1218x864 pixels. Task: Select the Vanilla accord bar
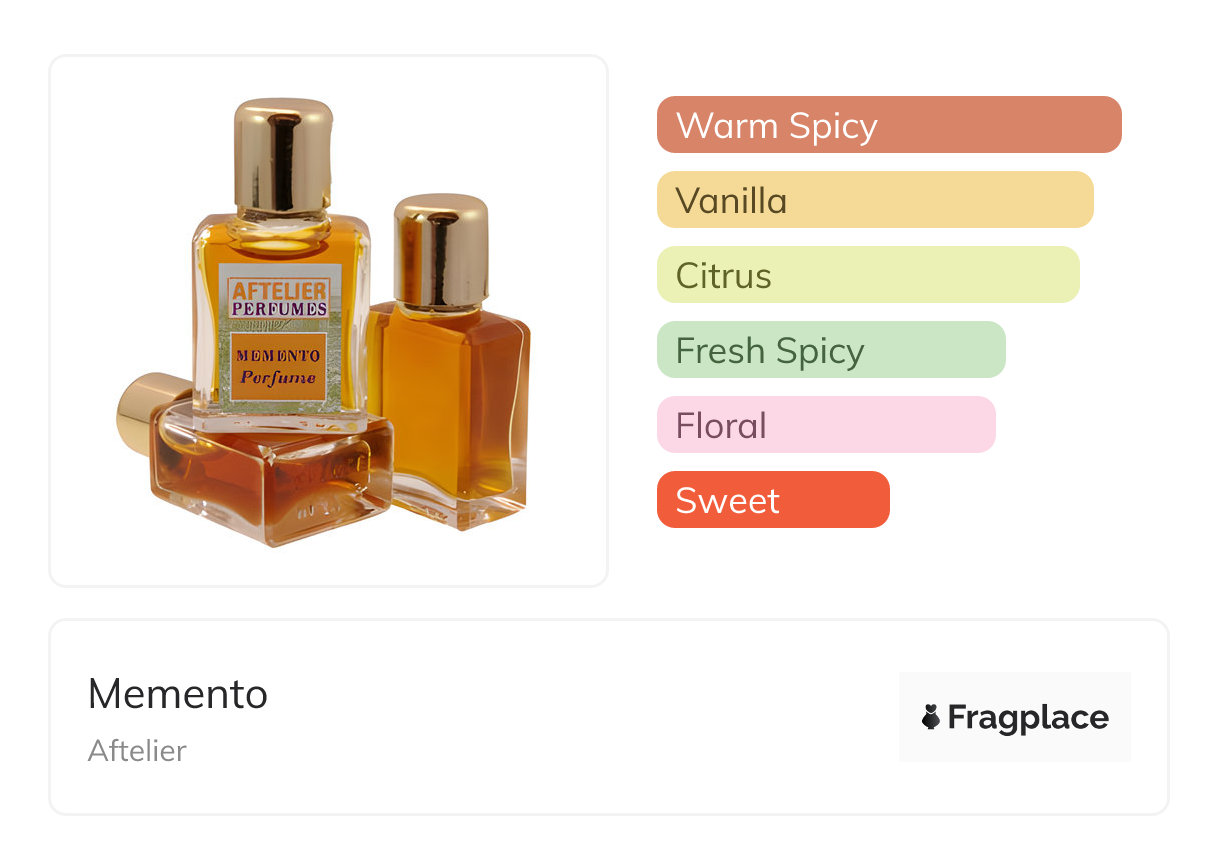point(875,200)
